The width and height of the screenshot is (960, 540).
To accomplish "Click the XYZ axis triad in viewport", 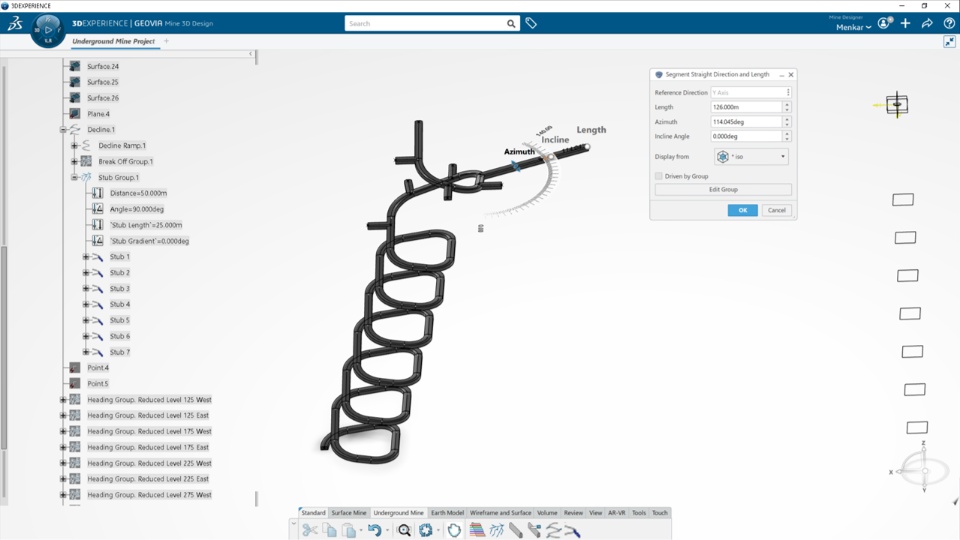I will (922, 469).
